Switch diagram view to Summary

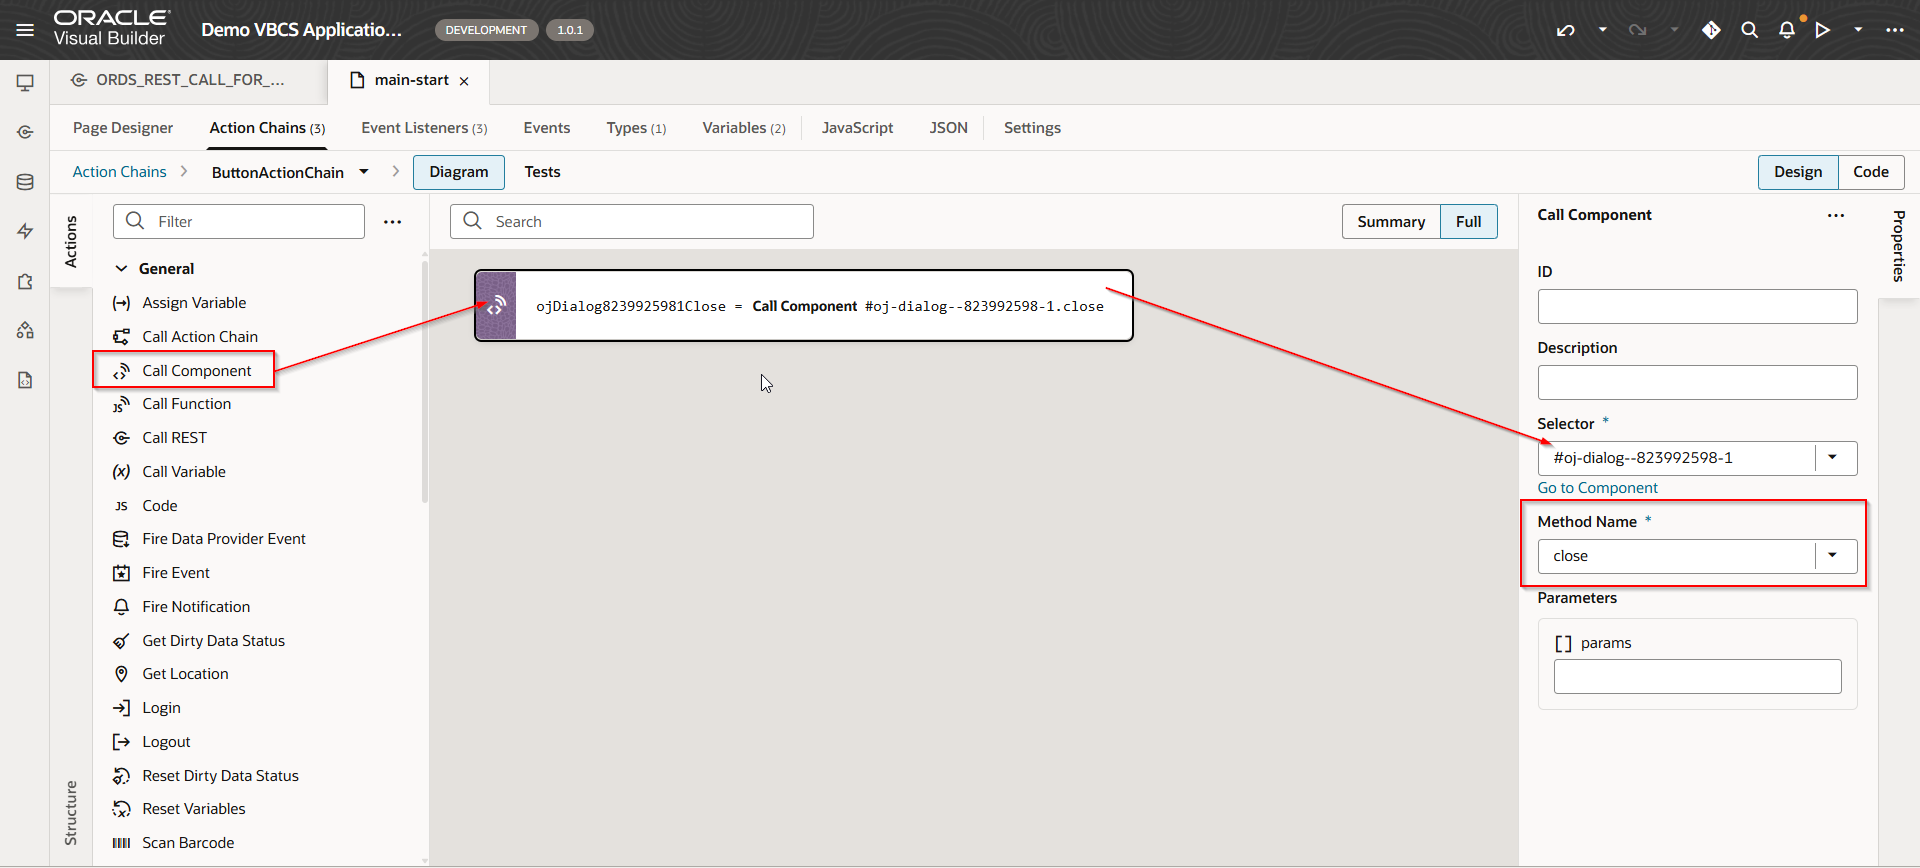(1390, 222)
